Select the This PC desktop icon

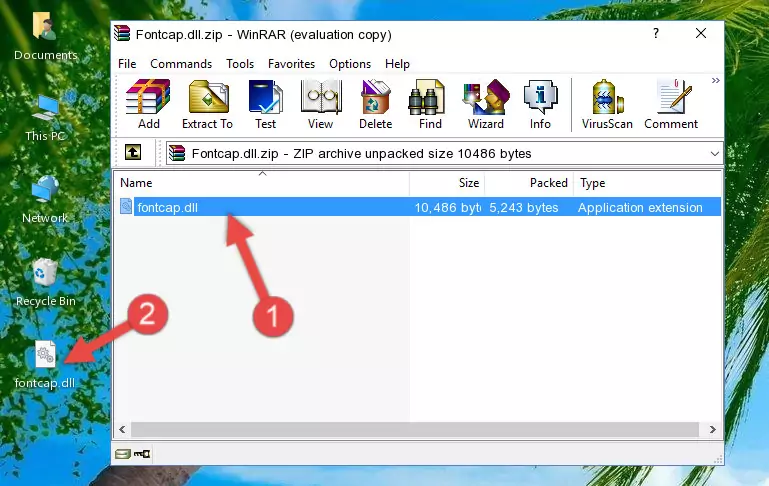point(45,118)
